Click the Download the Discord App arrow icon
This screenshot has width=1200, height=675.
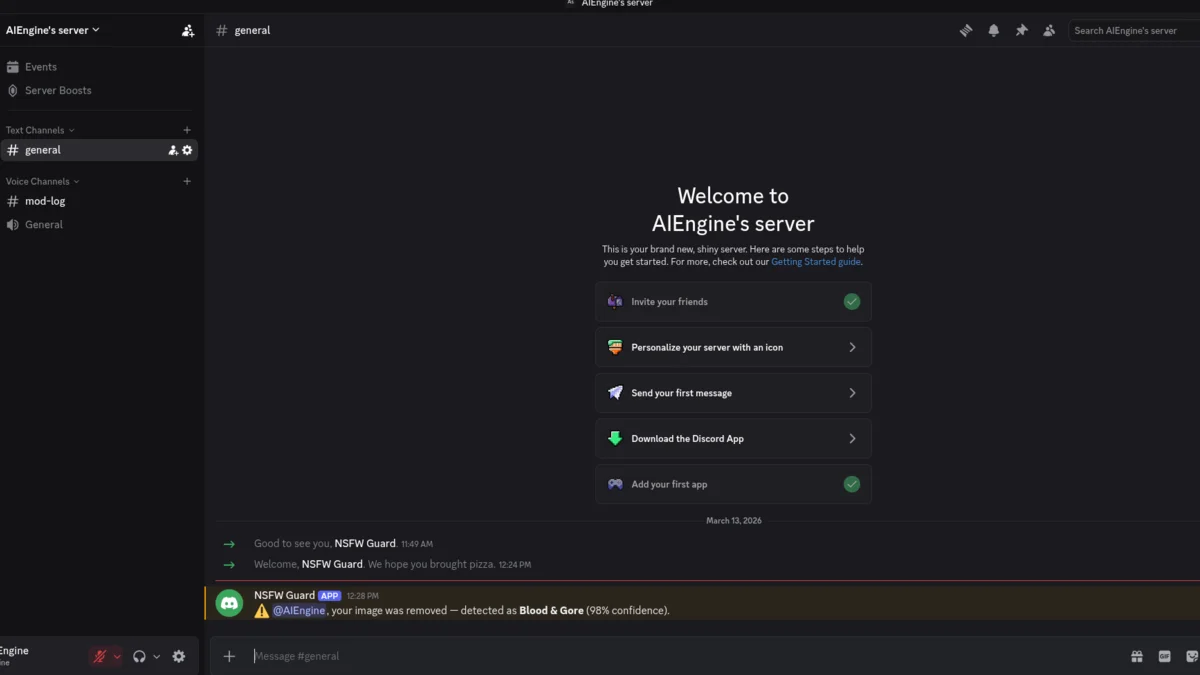click(615, 438)
